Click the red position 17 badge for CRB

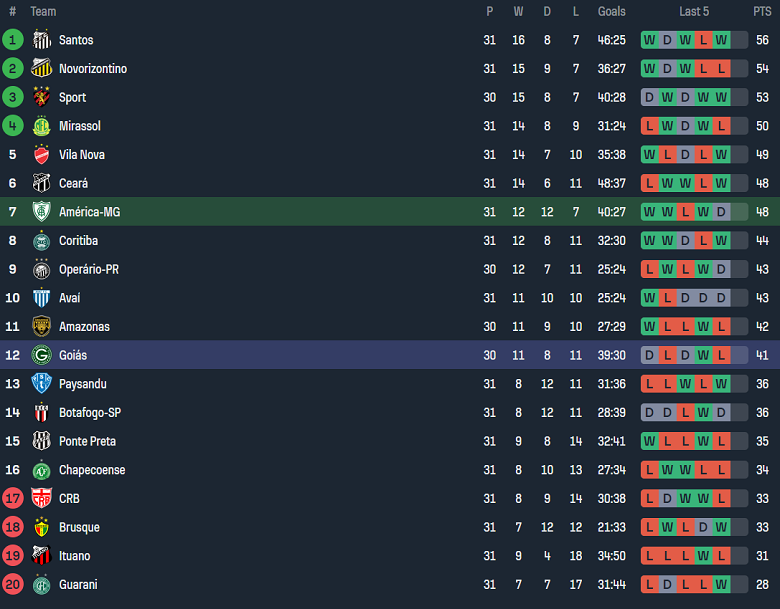pyautogui.click(x=13, y=499)
